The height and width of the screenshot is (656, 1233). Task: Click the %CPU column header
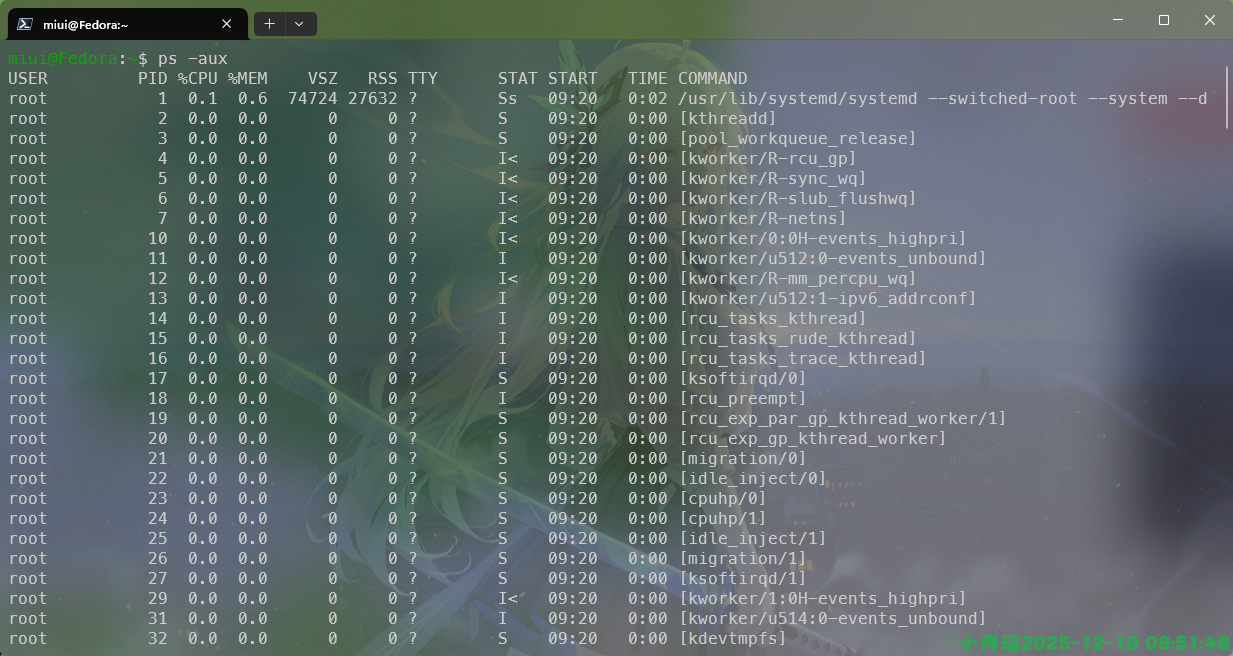[197, 79]
